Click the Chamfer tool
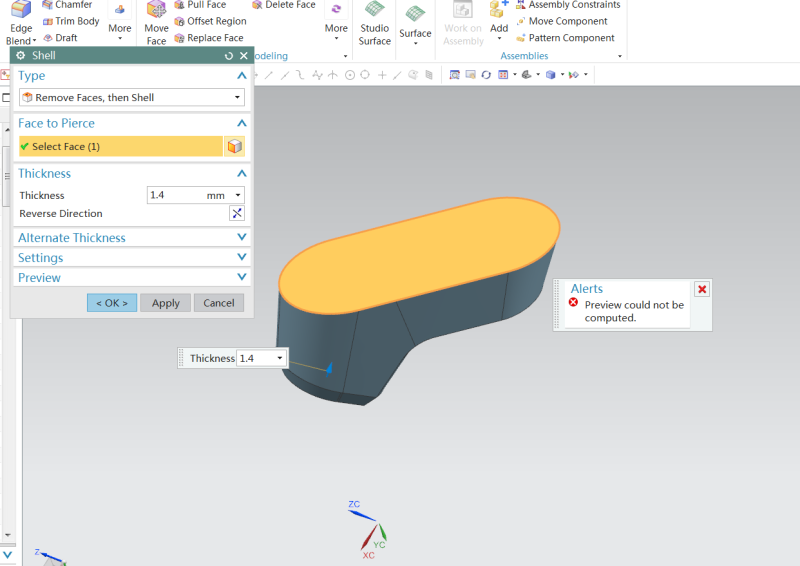The height and width of the screenshot is (566, 800). (67, 5)
